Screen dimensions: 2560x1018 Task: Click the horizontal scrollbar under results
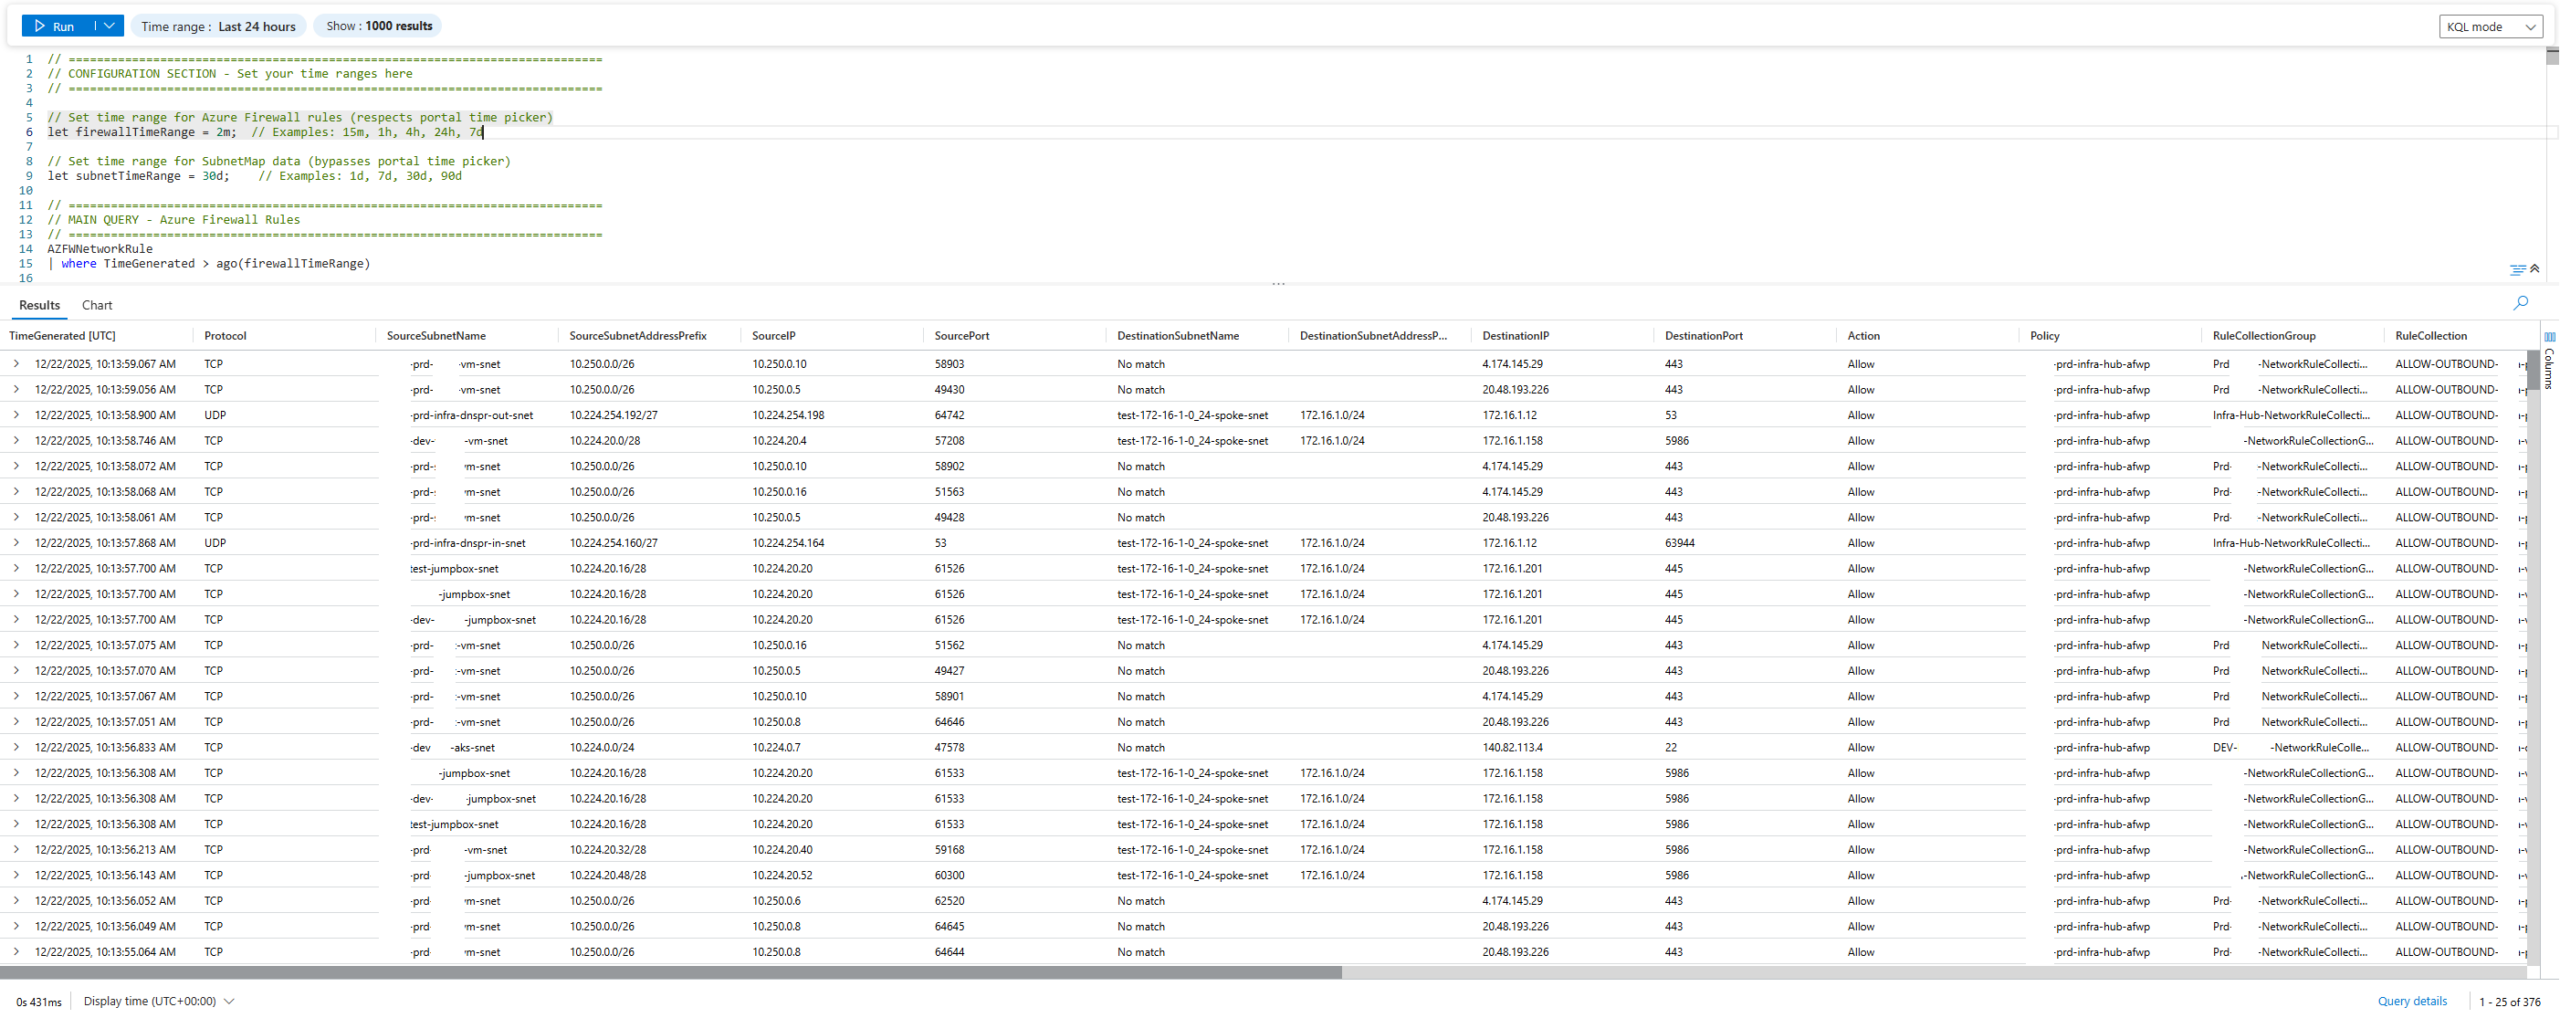tap(670, 972)
